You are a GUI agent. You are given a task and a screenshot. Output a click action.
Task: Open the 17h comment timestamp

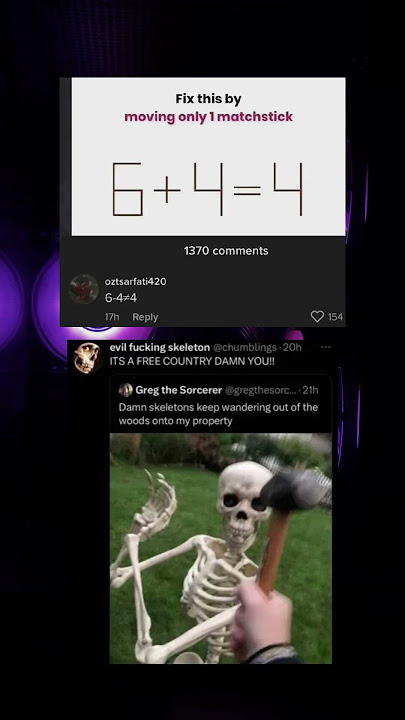pos(112,317)
